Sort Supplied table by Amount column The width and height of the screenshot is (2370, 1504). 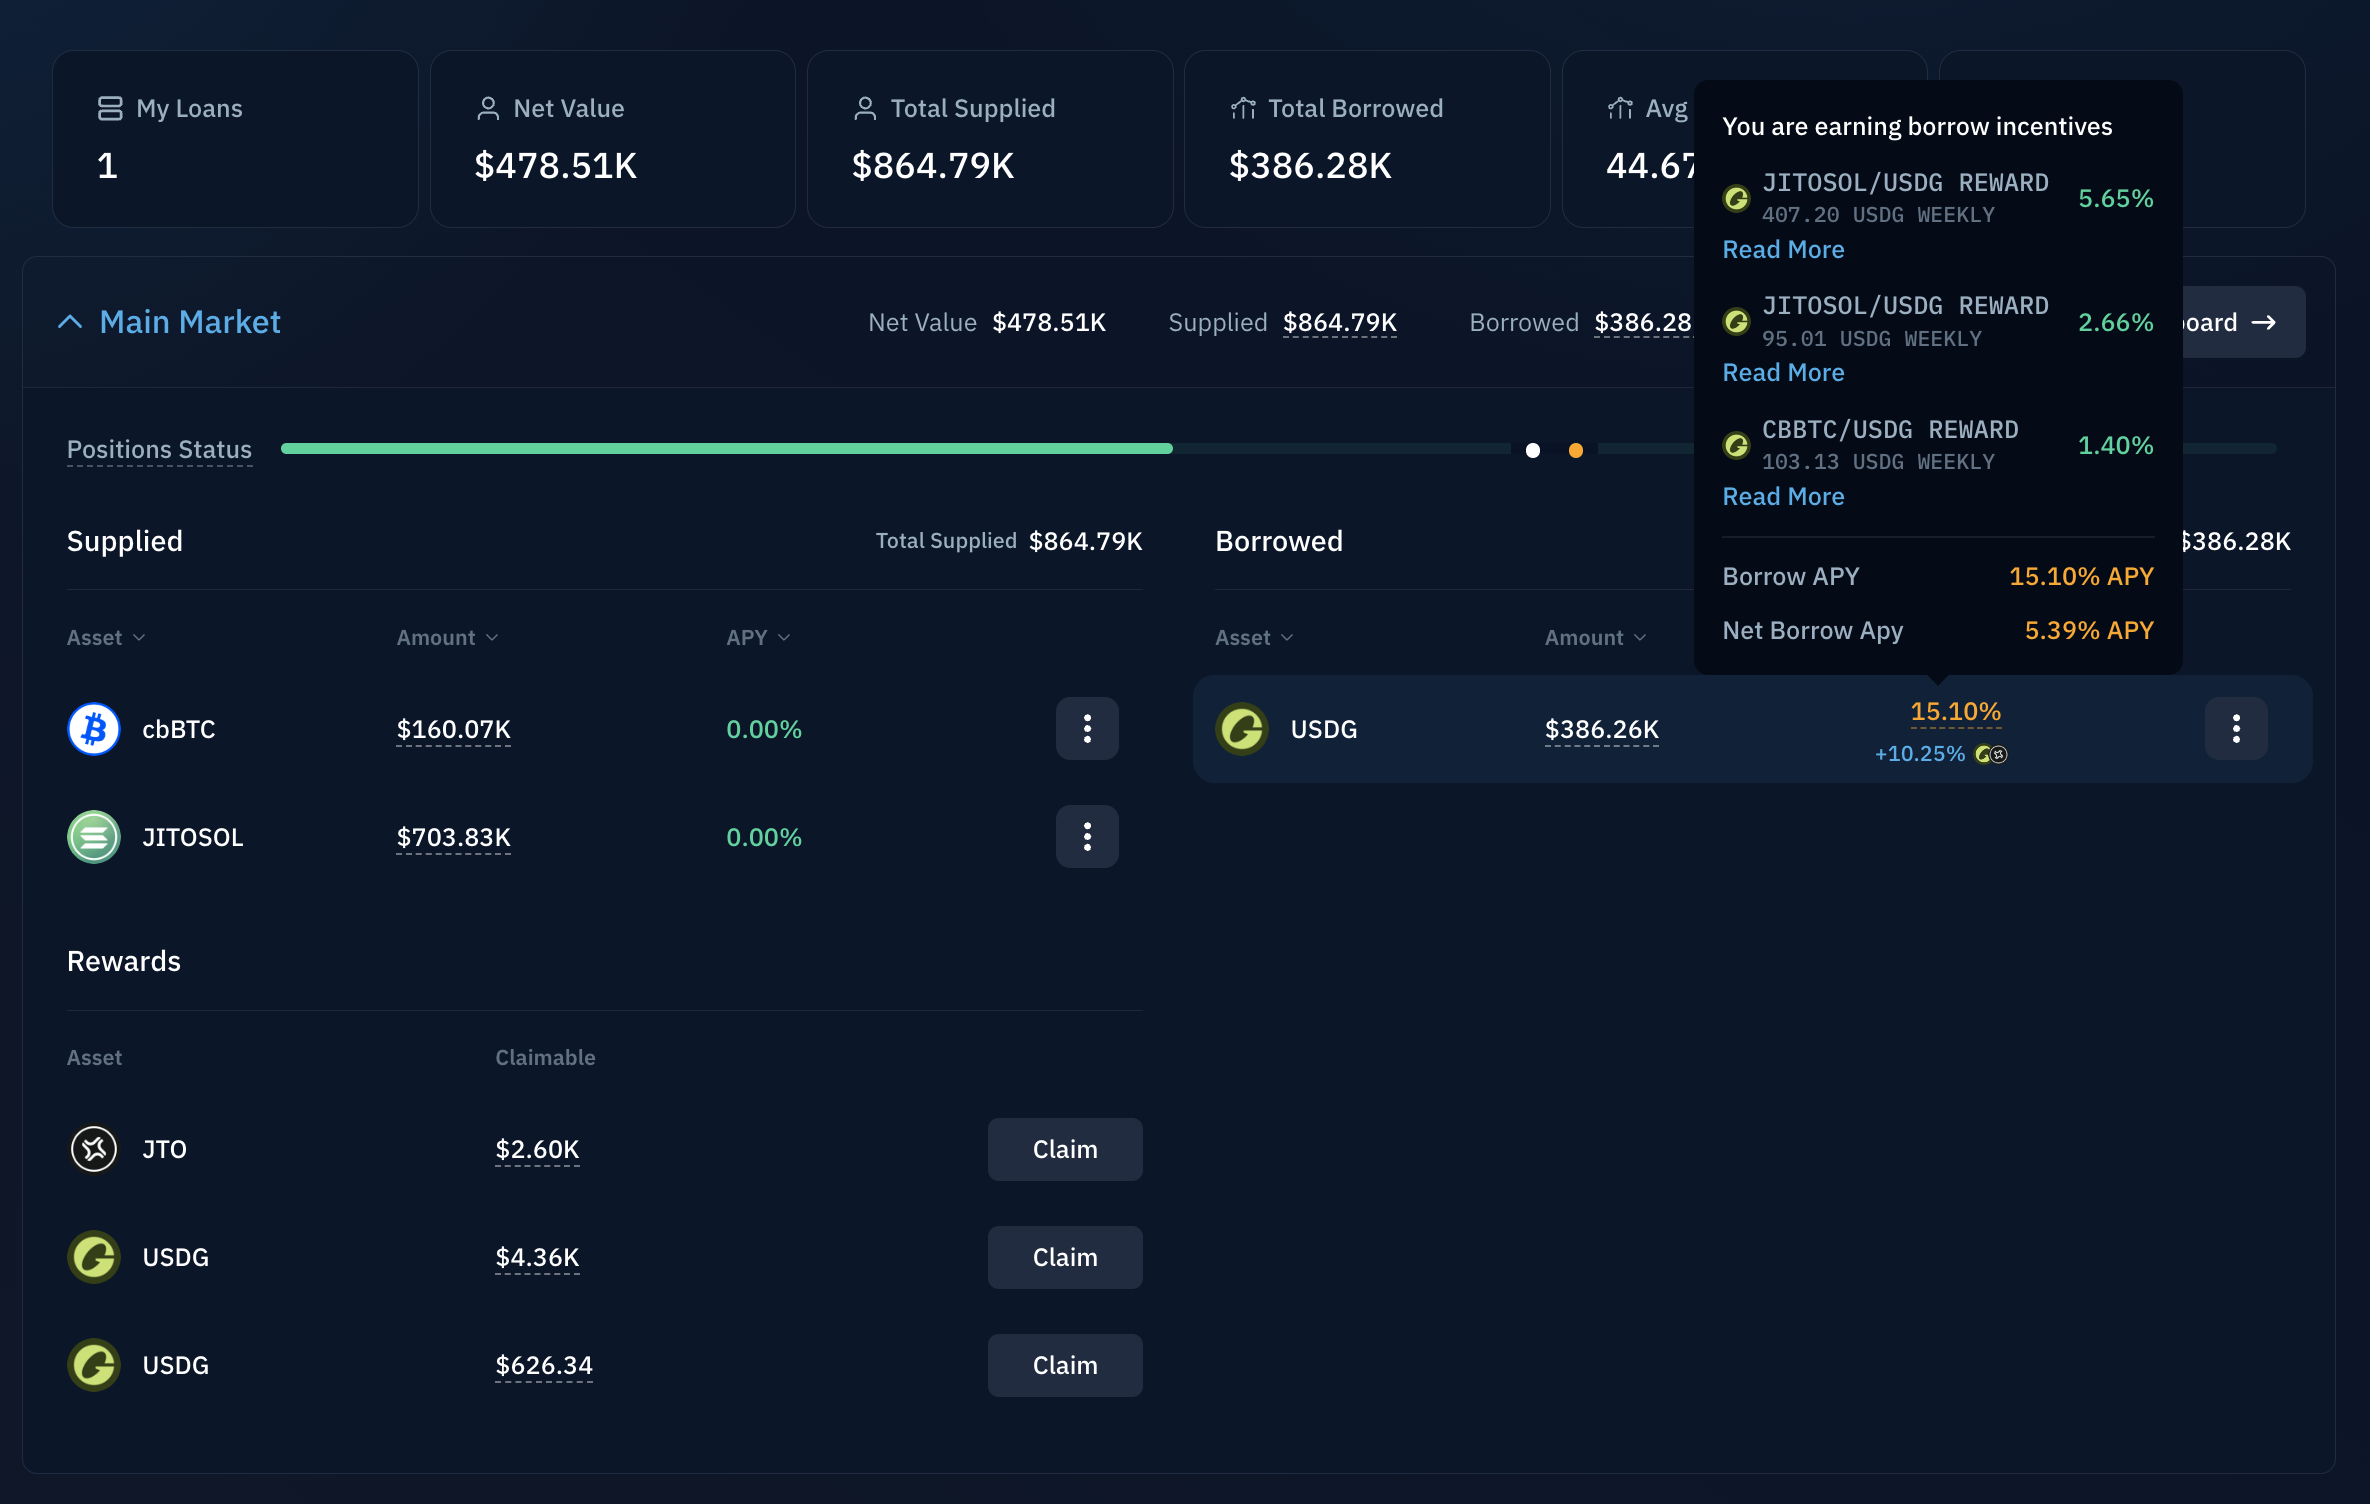pos(447,638)
